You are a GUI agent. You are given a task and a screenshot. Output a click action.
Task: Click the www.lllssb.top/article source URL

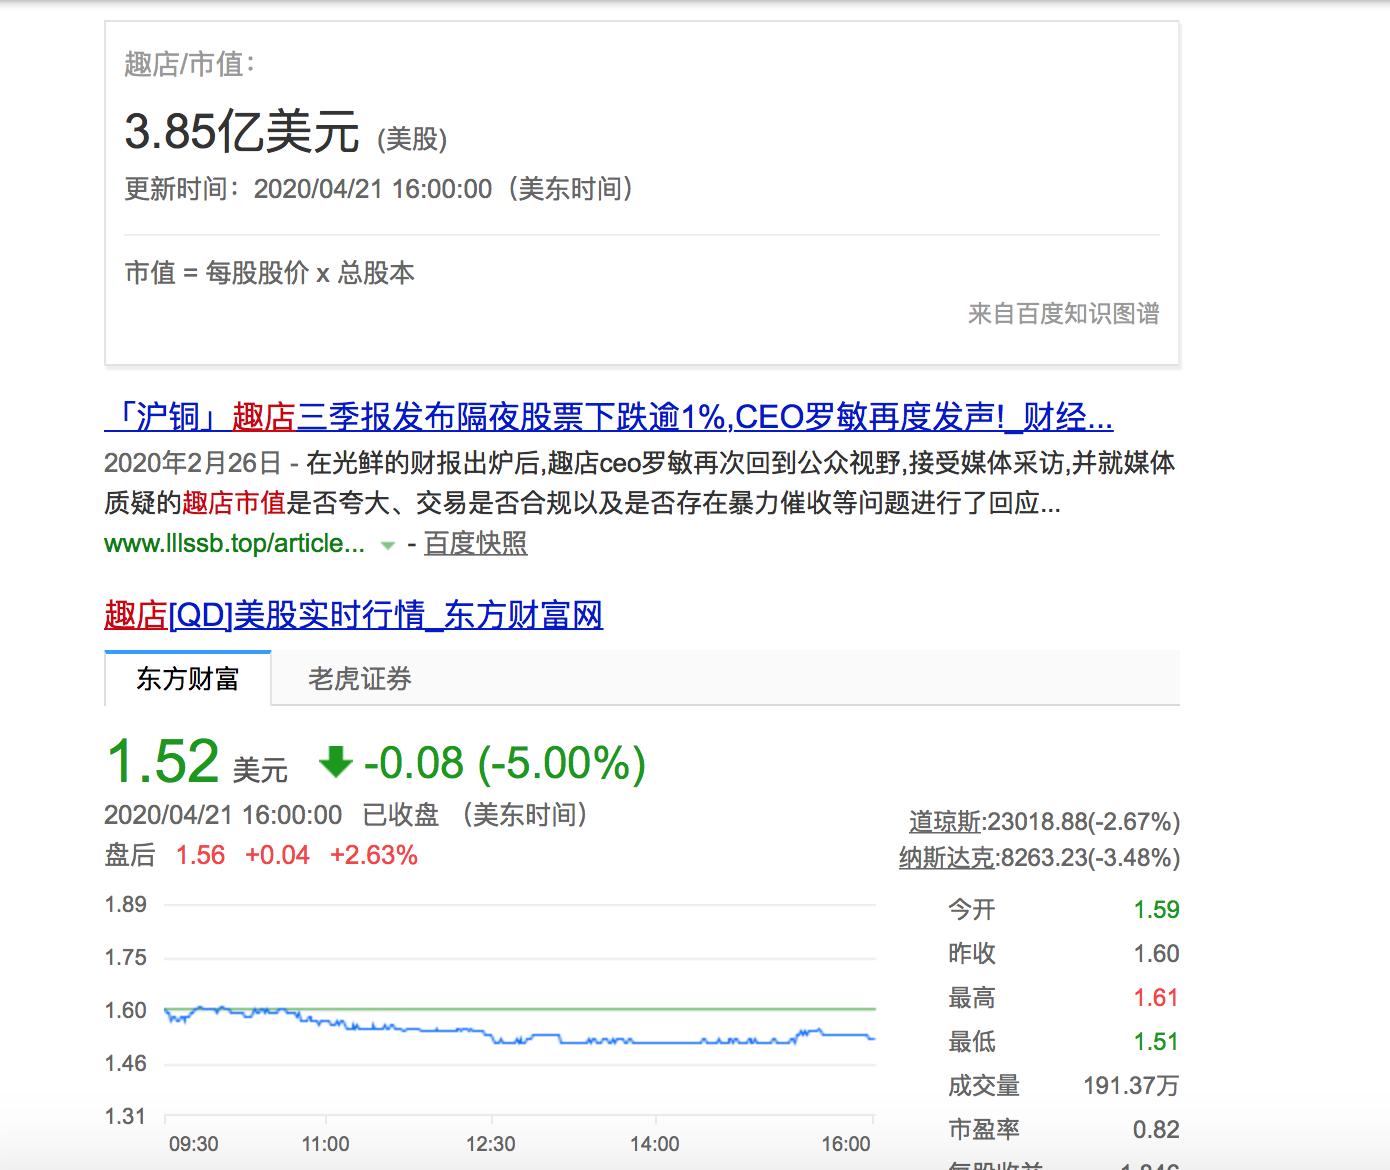coord(234,543)
